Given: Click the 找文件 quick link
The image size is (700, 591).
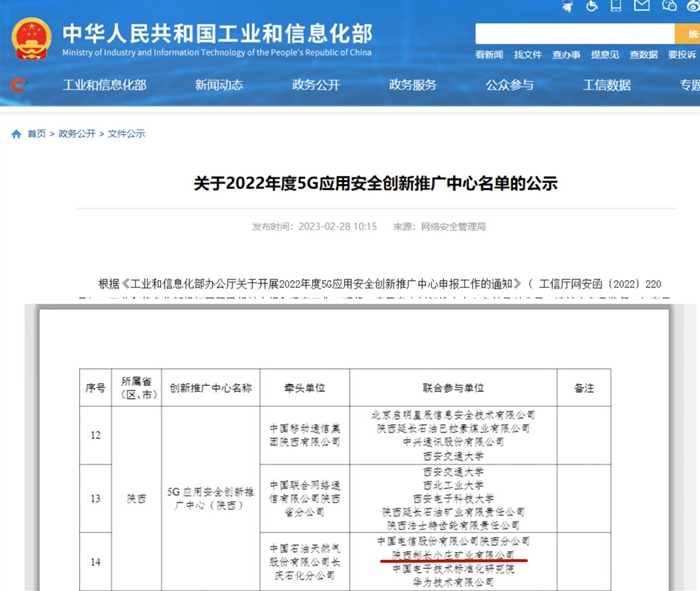Looking at the screenshot, I should 528,55.
